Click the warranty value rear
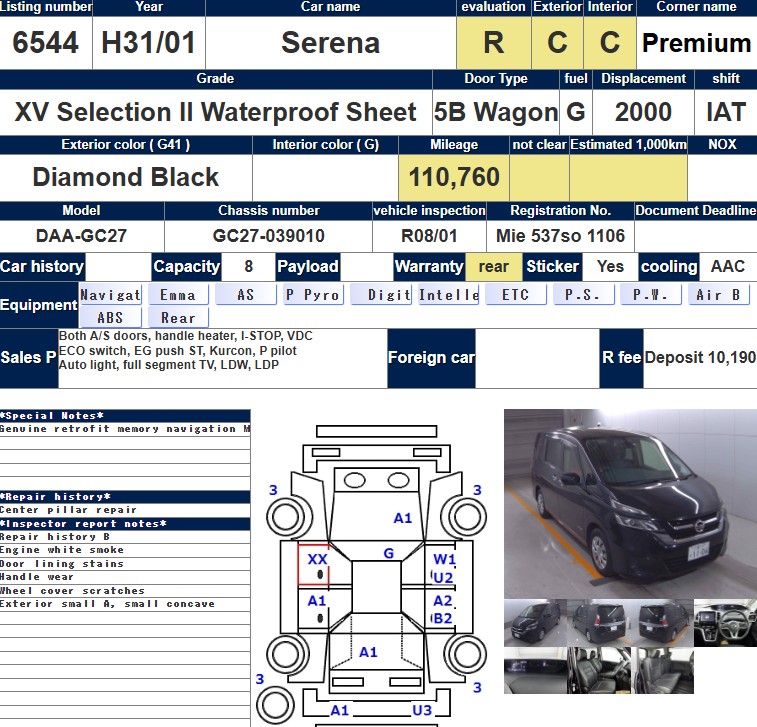This screenshot has width=757, height=727. coord(493,266)
